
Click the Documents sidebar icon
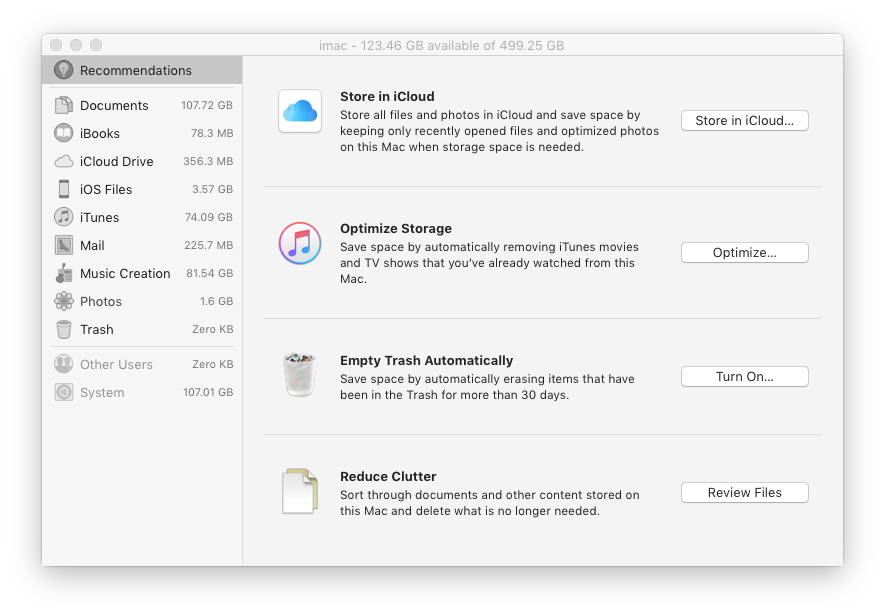point(64,105)
